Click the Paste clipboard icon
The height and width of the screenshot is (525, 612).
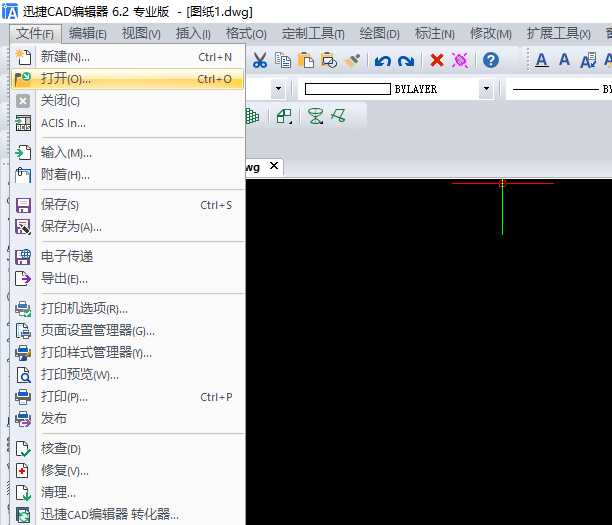306,61
